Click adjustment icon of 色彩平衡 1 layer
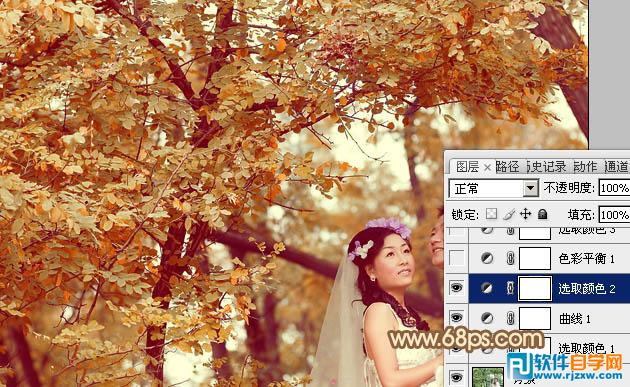Viewport: 630px width, 387px height. pos(487,258)
